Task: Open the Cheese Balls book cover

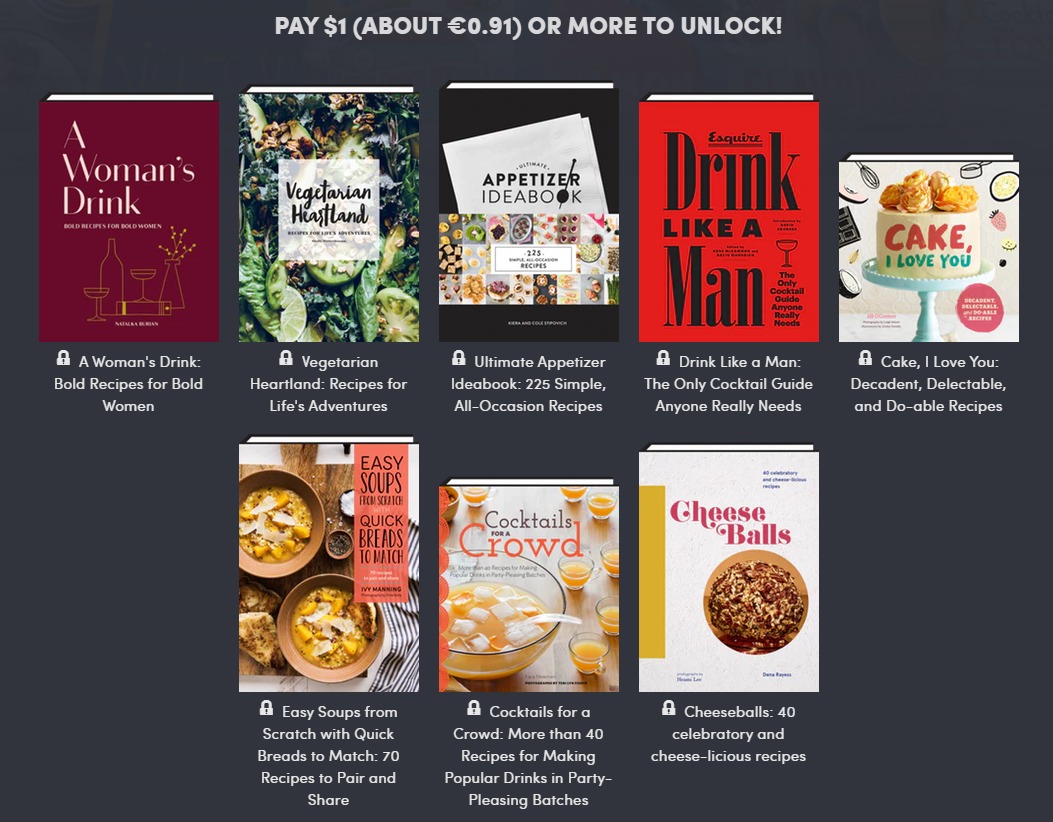Action: point(729,568)
